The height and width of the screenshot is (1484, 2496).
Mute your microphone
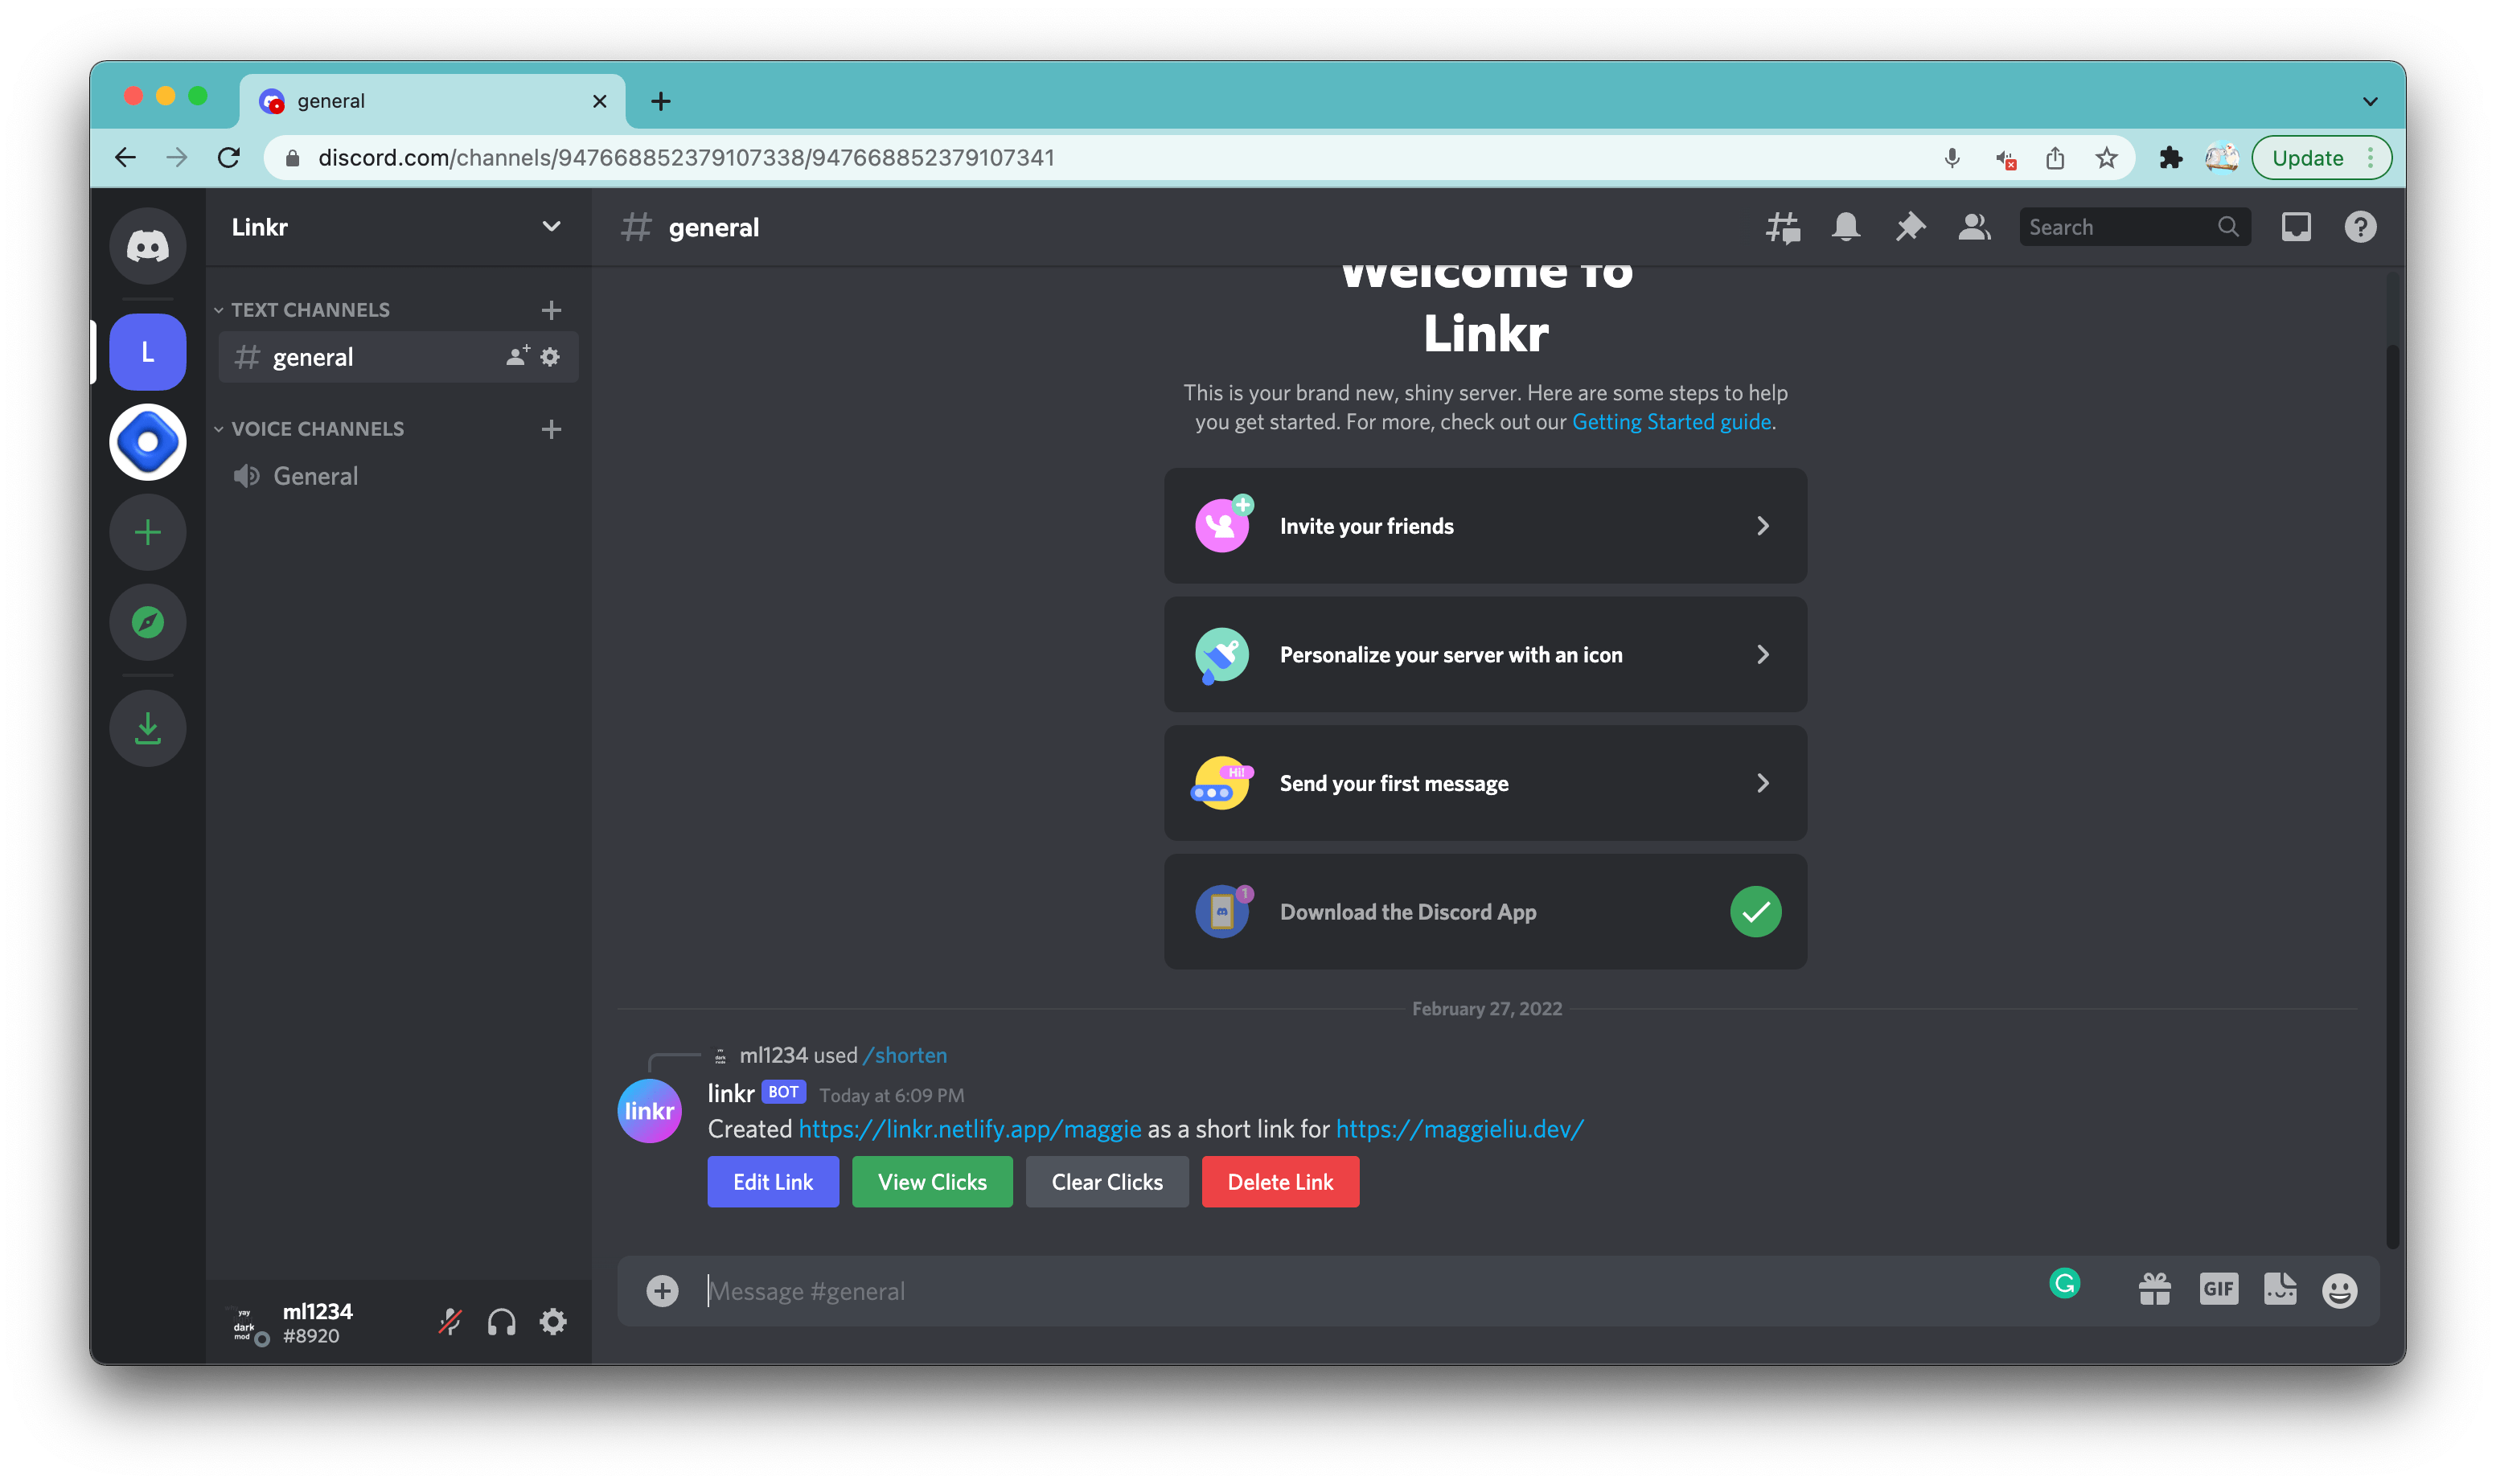(x=449, y=1321)
